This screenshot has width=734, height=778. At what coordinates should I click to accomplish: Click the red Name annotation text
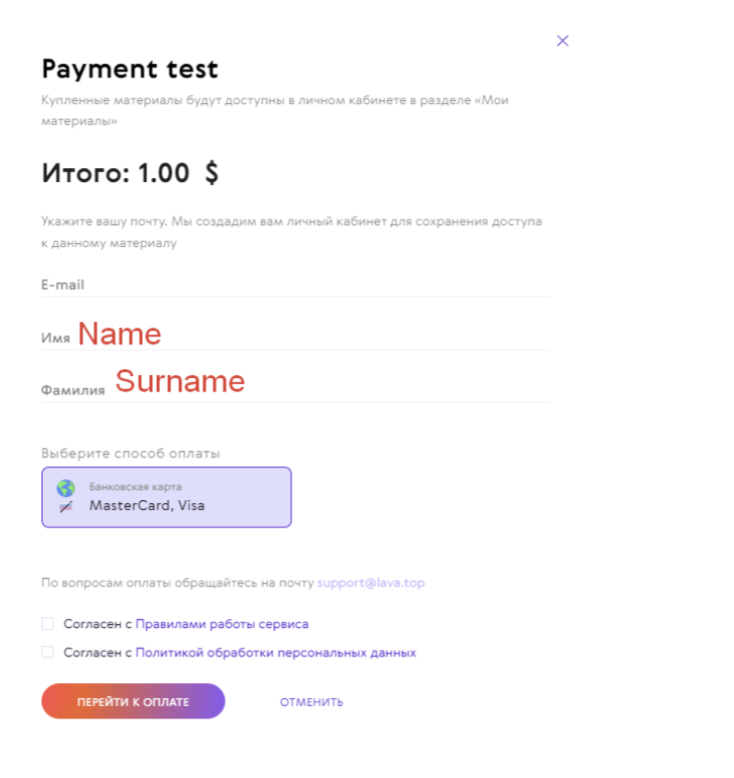(x=120, y=333)
